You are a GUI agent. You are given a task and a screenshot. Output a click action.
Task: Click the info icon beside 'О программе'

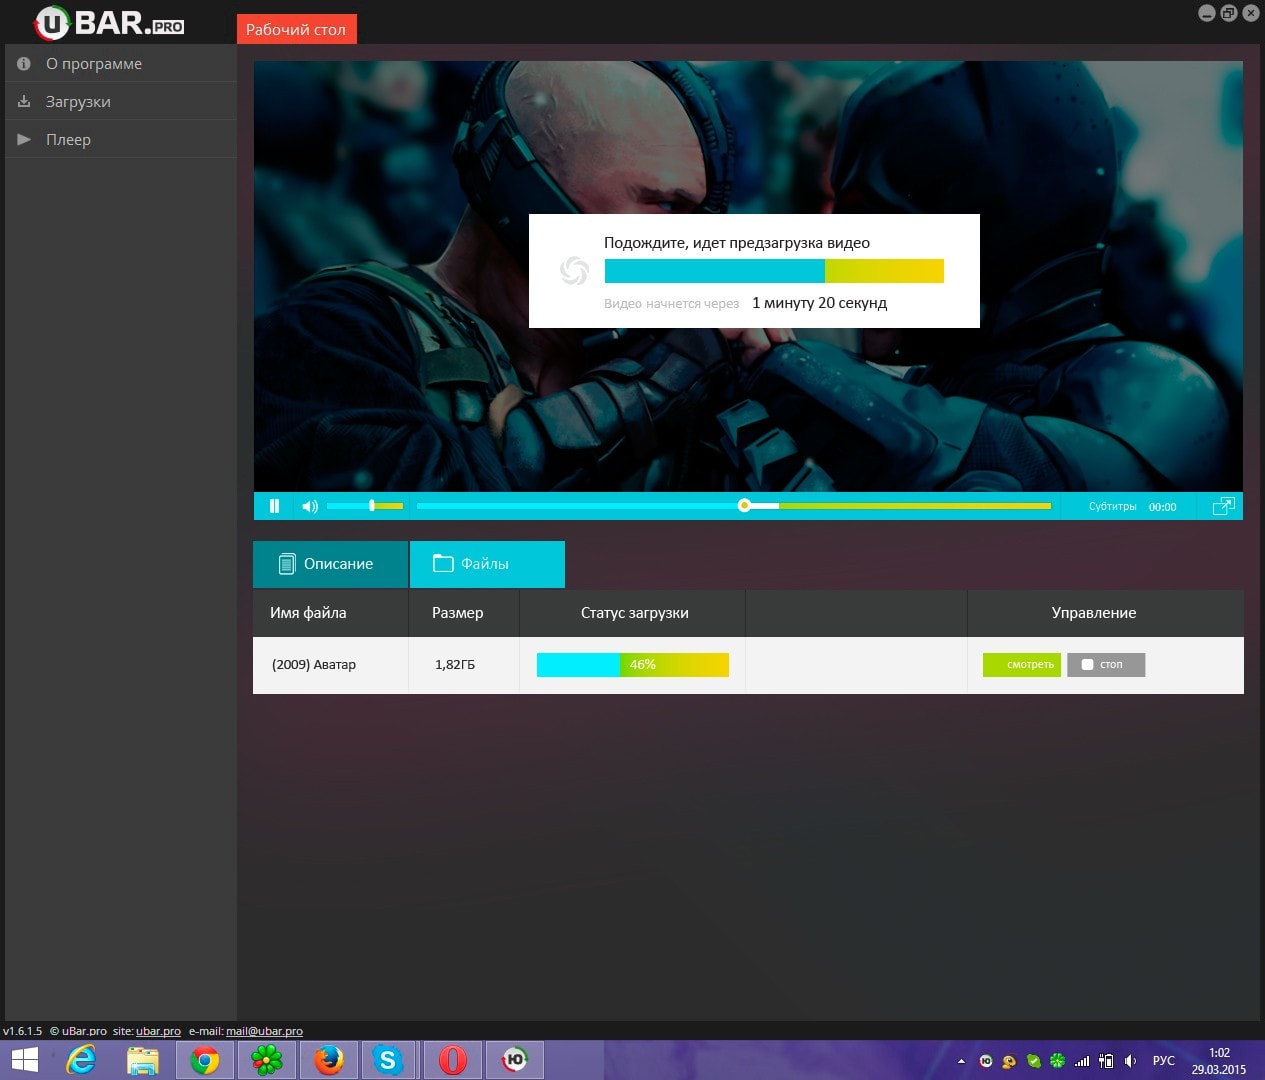click(24, 63)
